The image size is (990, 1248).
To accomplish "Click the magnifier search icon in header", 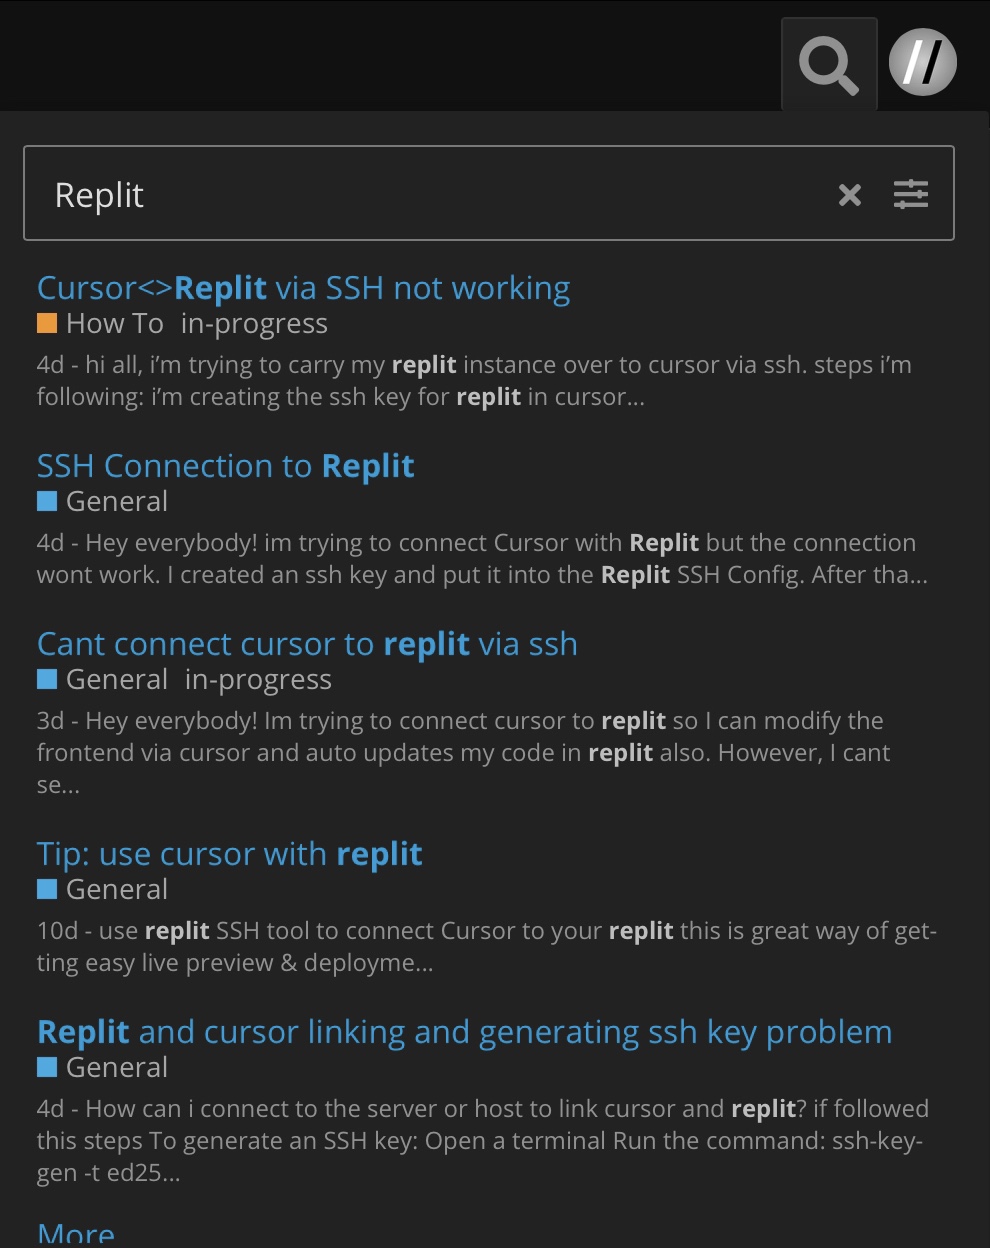I will [829, 64].
